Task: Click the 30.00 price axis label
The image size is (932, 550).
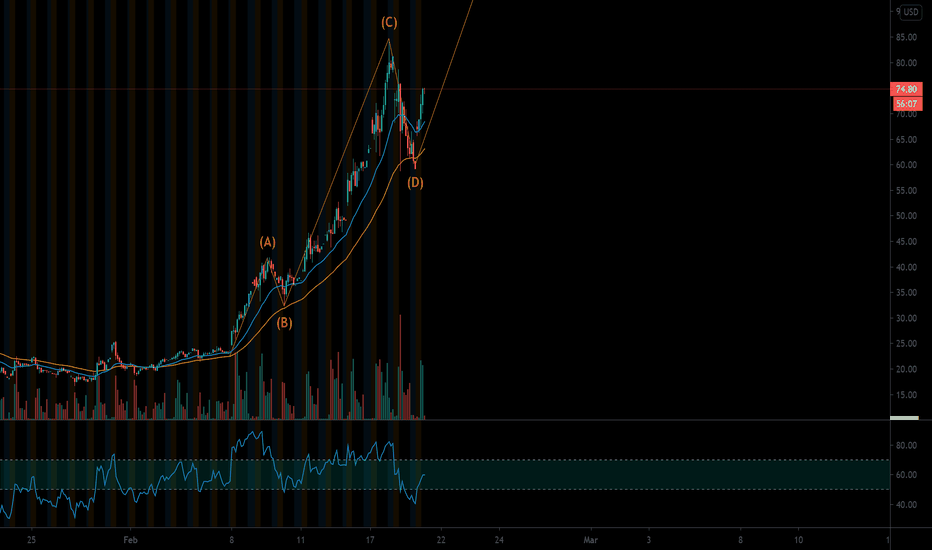Action: 906,318
